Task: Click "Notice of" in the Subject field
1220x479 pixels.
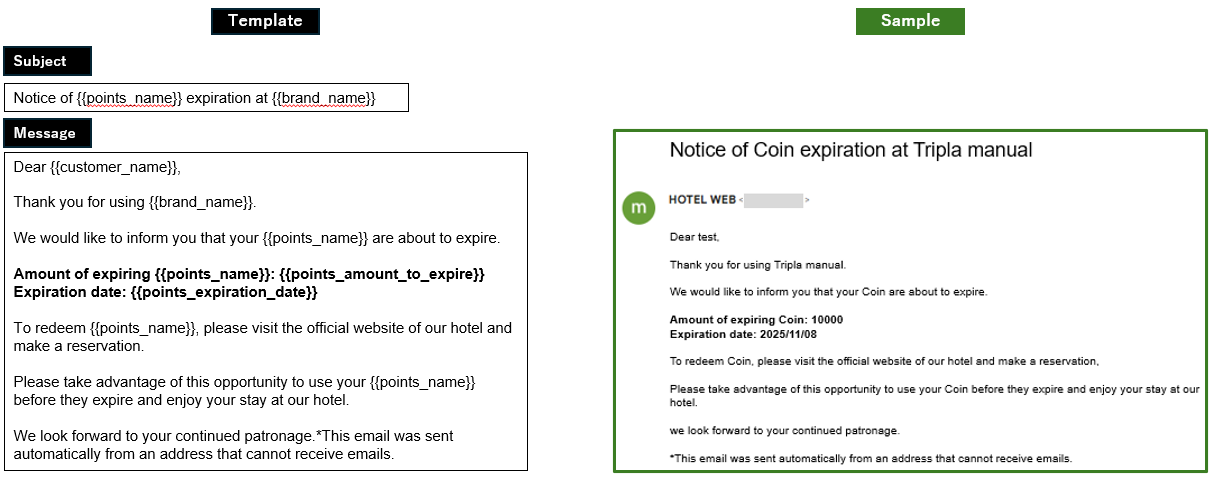Action: coord(43,98)
